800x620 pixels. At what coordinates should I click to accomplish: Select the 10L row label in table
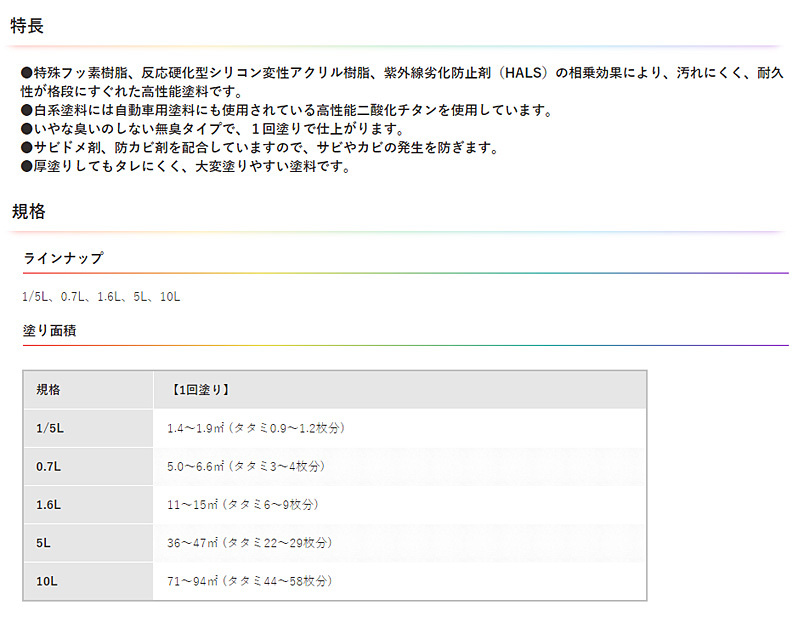click(x=47, y=580)
